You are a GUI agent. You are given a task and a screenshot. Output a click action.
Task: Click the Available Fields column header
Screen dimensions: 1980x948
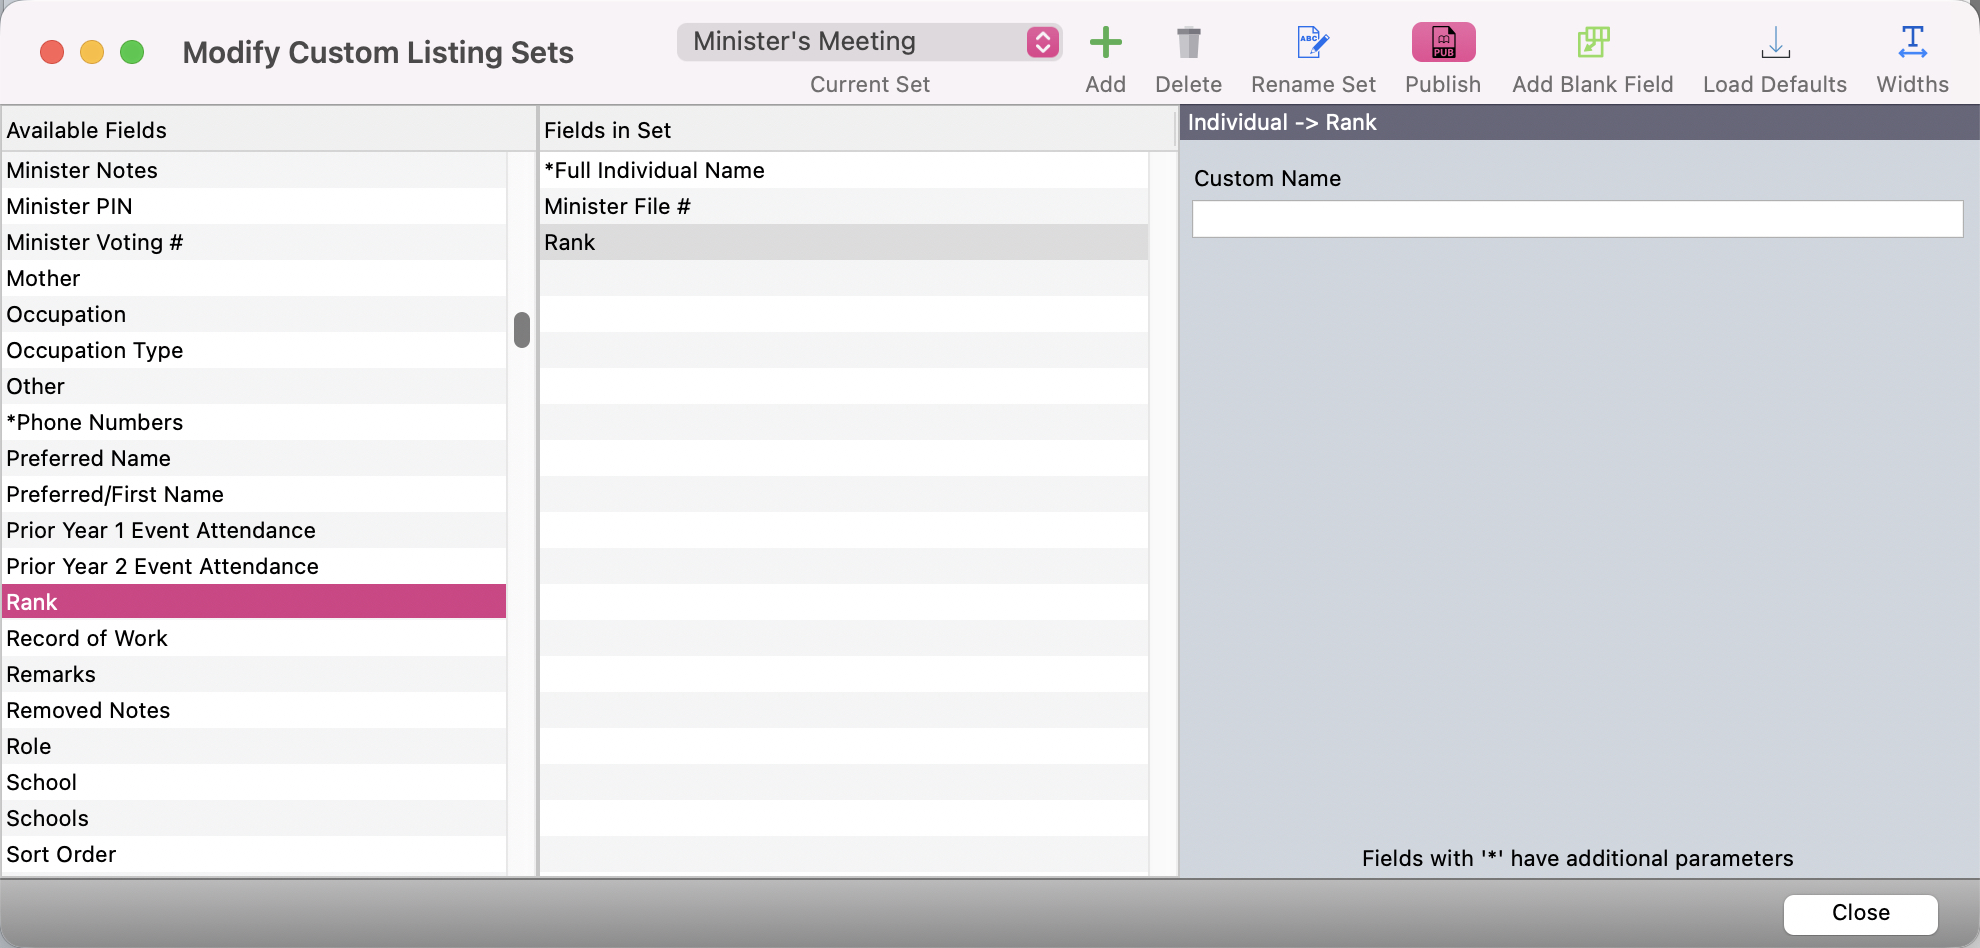click(268, 130)
